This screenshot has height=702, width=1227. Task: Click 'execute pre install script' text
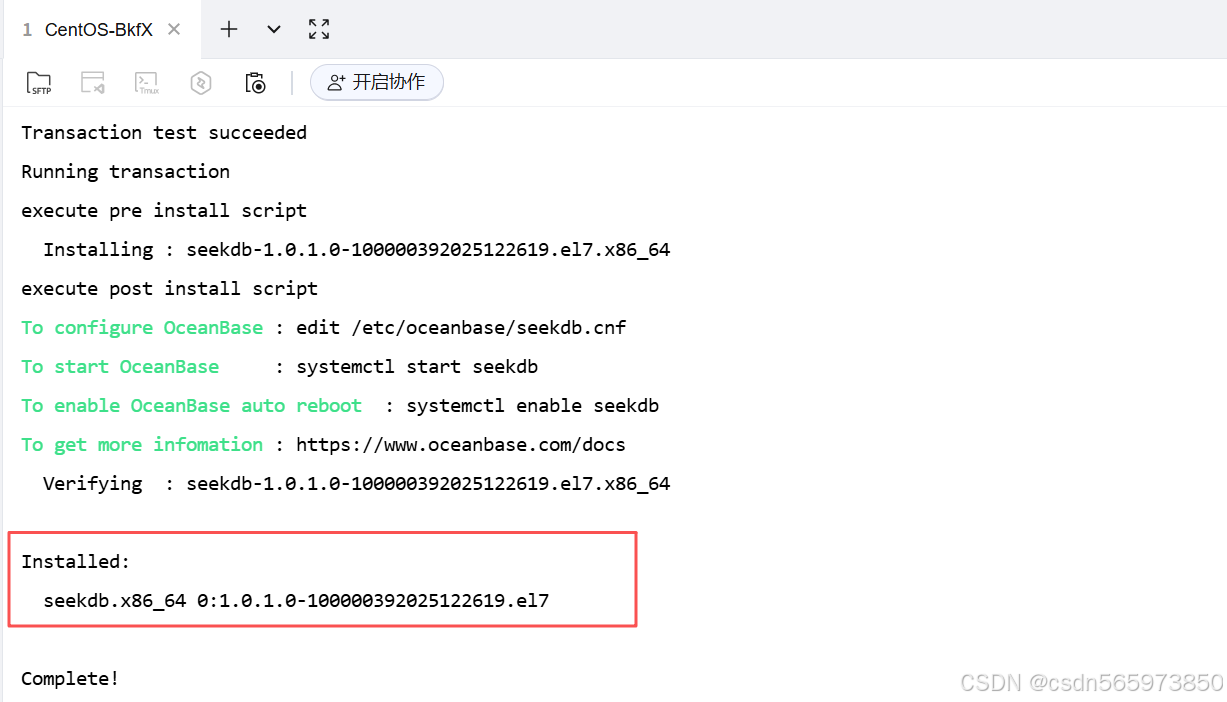[x=164, y=210]
